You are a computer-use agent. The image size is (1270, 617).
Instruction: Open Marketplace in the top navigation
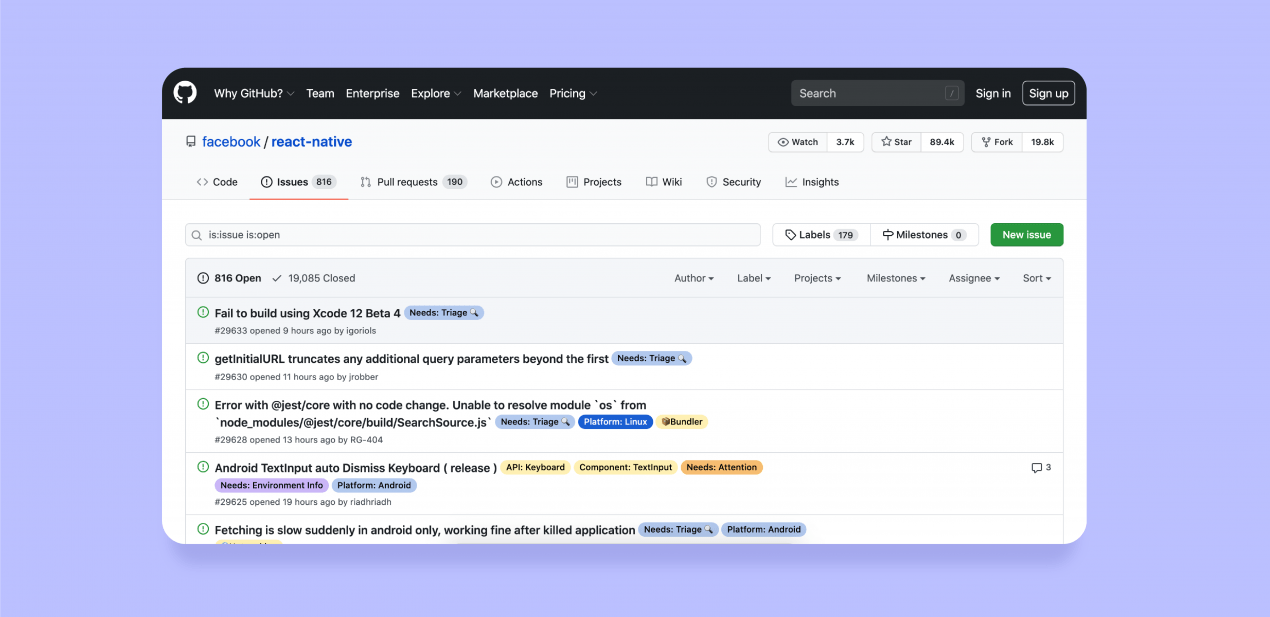505,93
